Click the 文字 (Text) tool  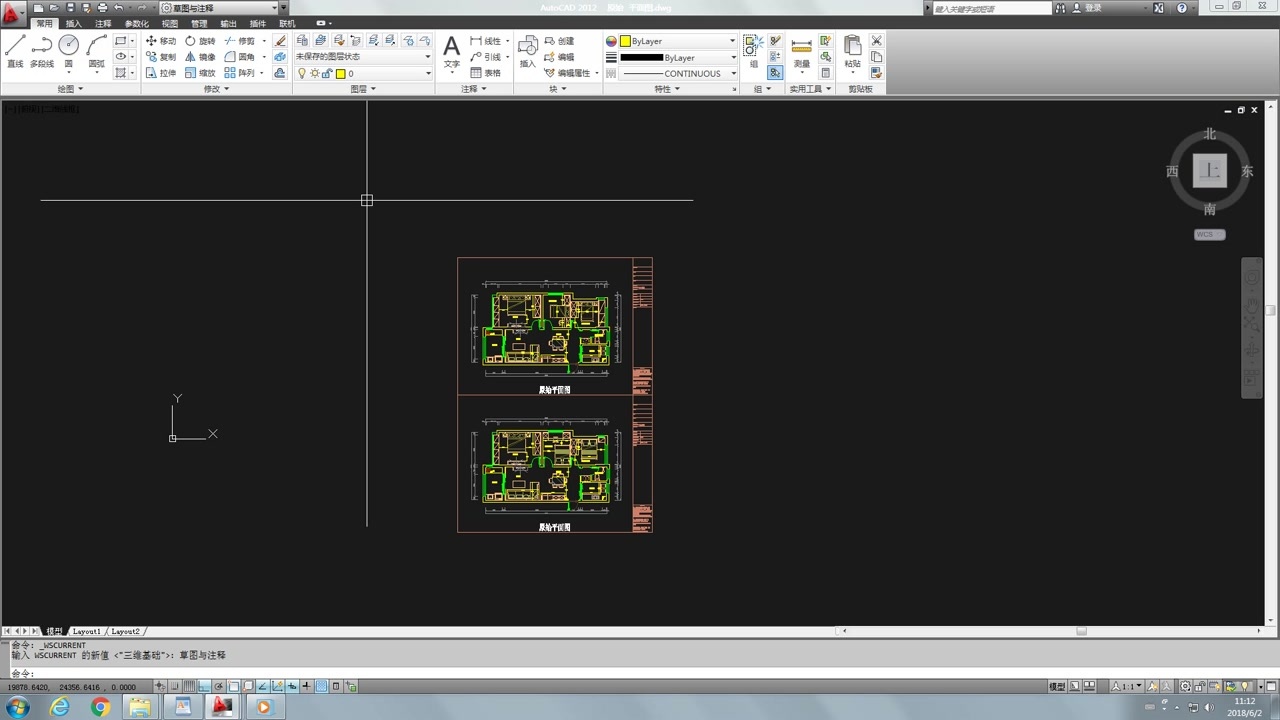pos(452,53)
